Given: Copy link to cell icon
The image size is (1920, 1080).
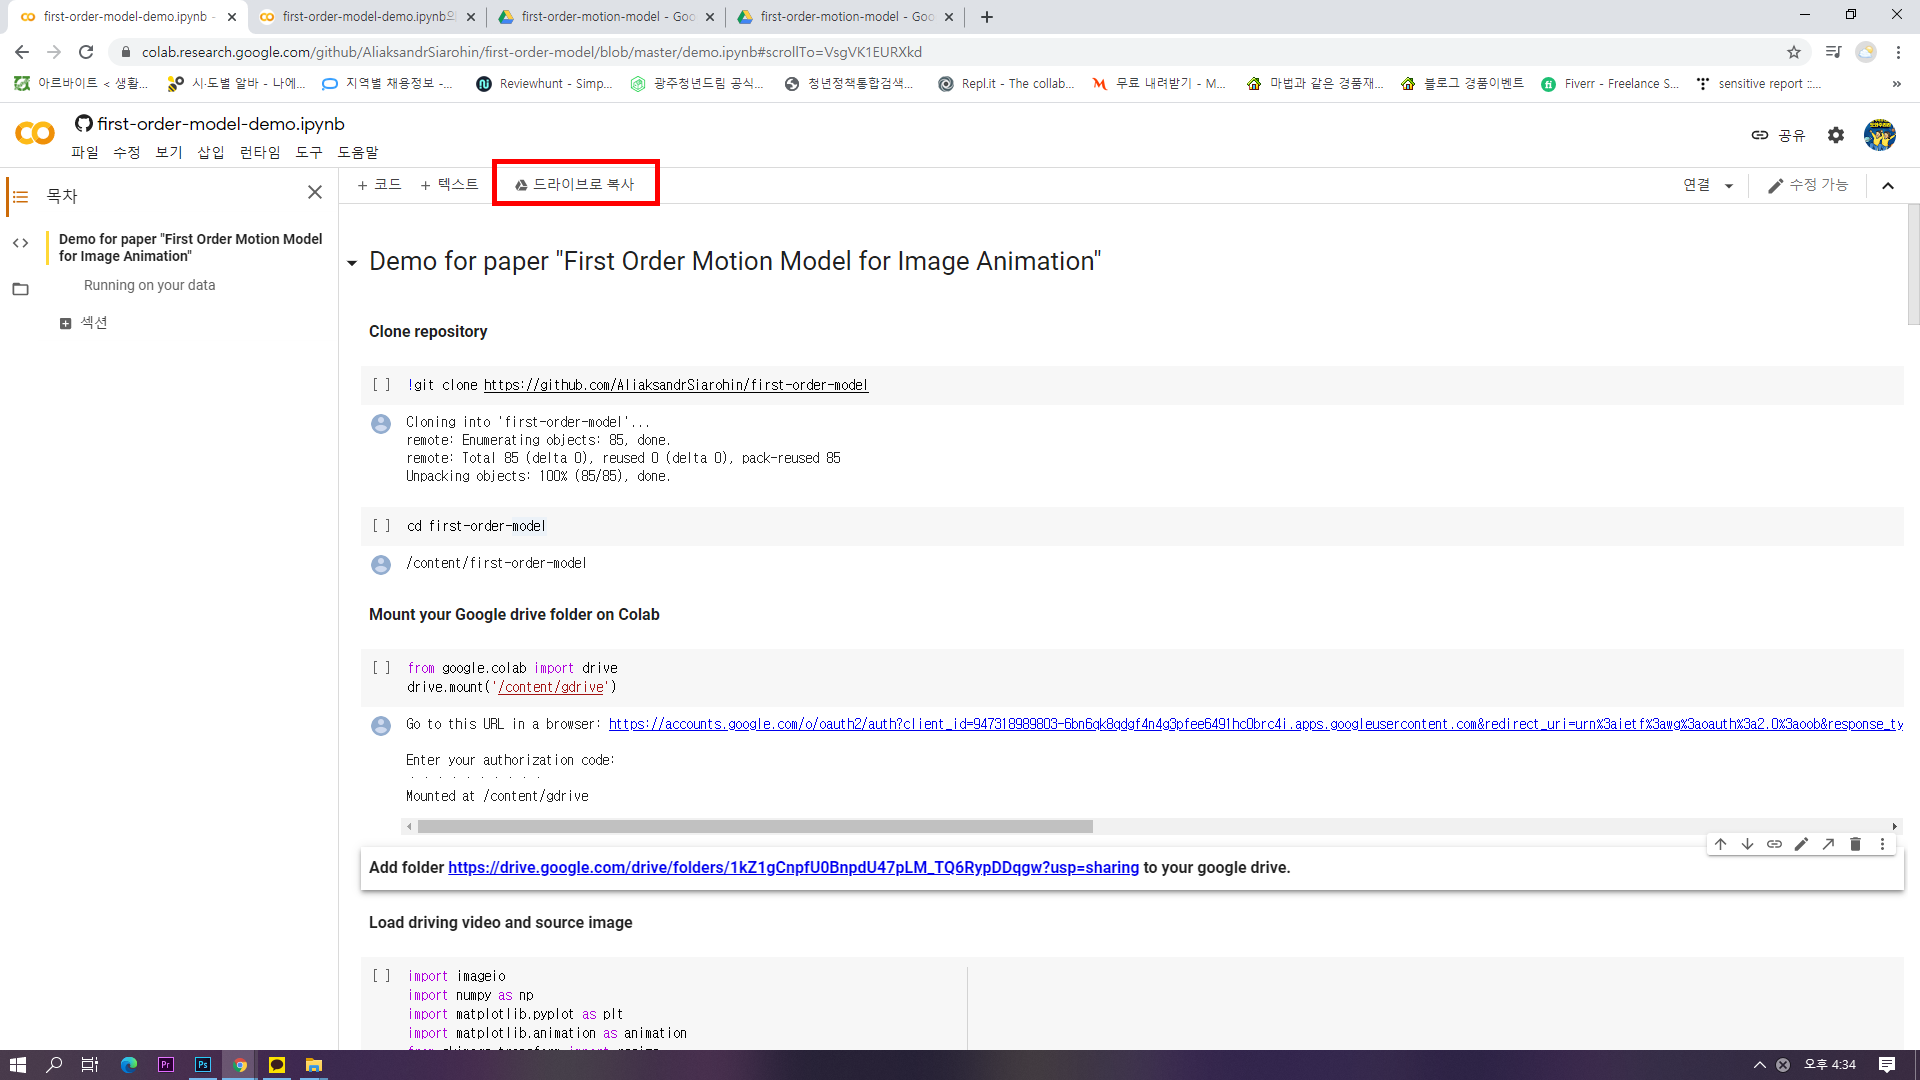Looking at the screenshot, I should coord(1774,844).
